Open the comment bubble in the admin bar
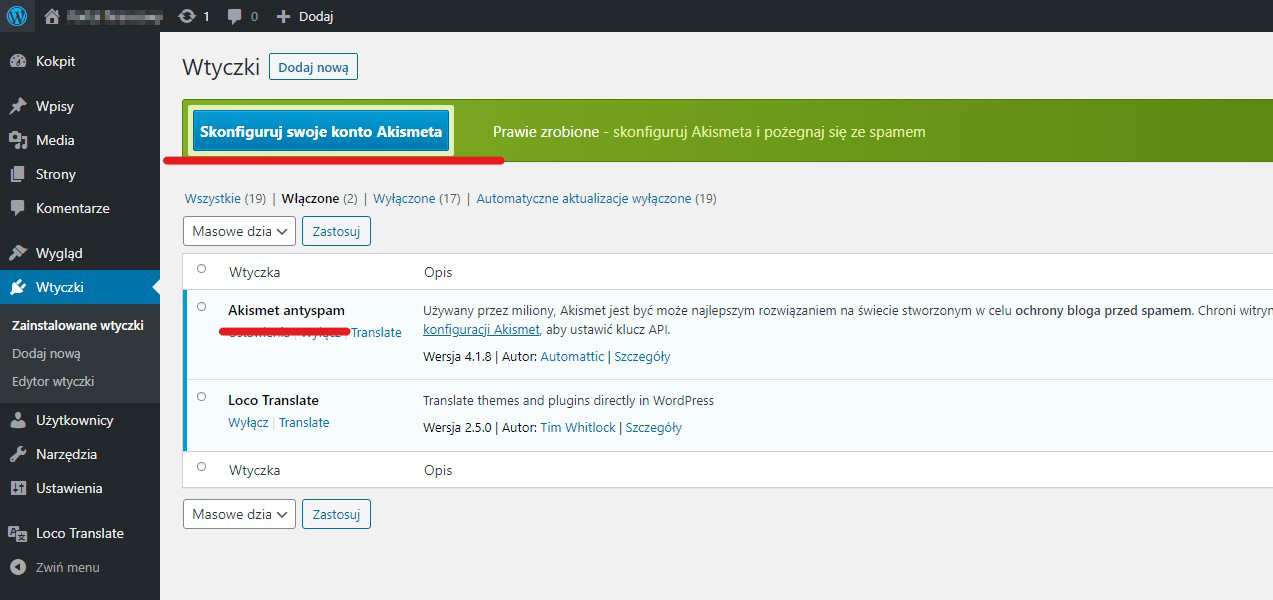 tap(235, 16)
